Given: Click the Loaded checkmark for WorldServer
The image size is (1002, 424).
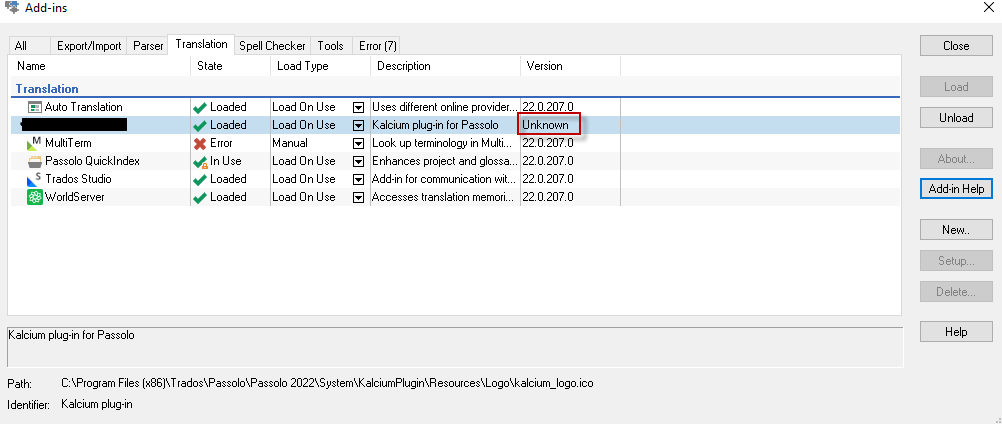Looking at the screenshot, I should [200, 197].
